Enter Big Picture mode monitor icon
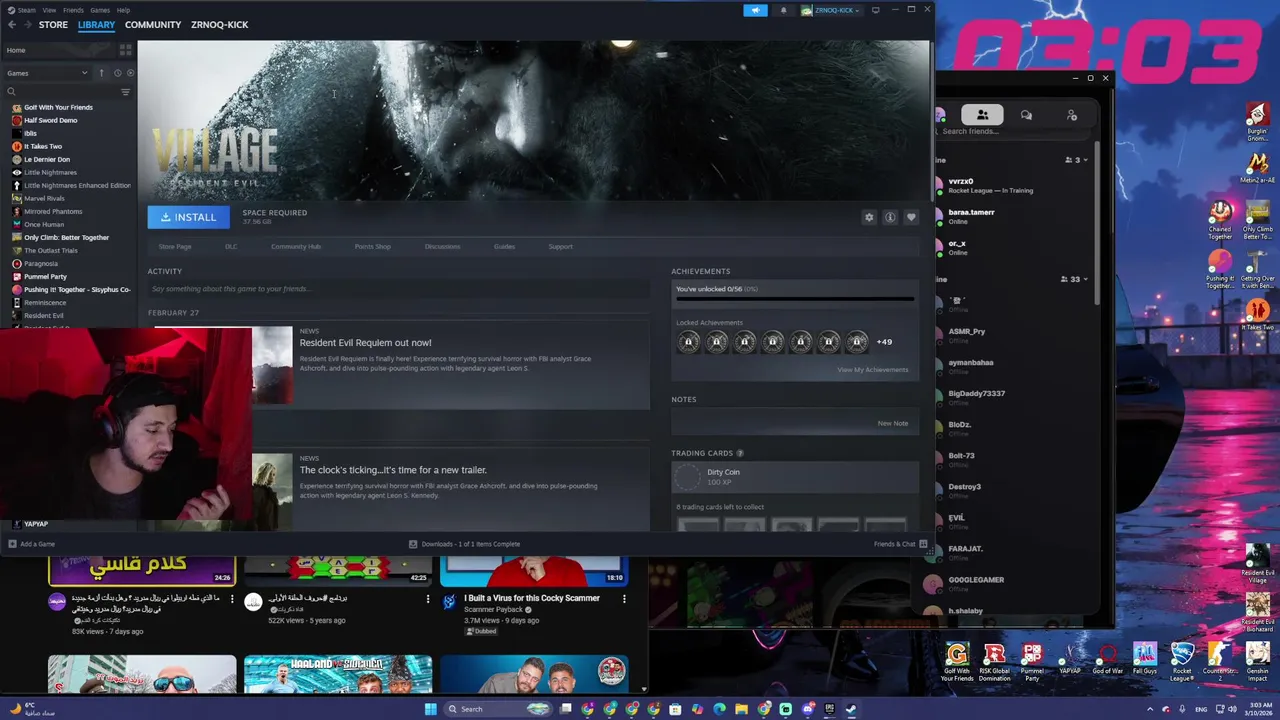The image size is (1280, 720). [x=875, y=10]
